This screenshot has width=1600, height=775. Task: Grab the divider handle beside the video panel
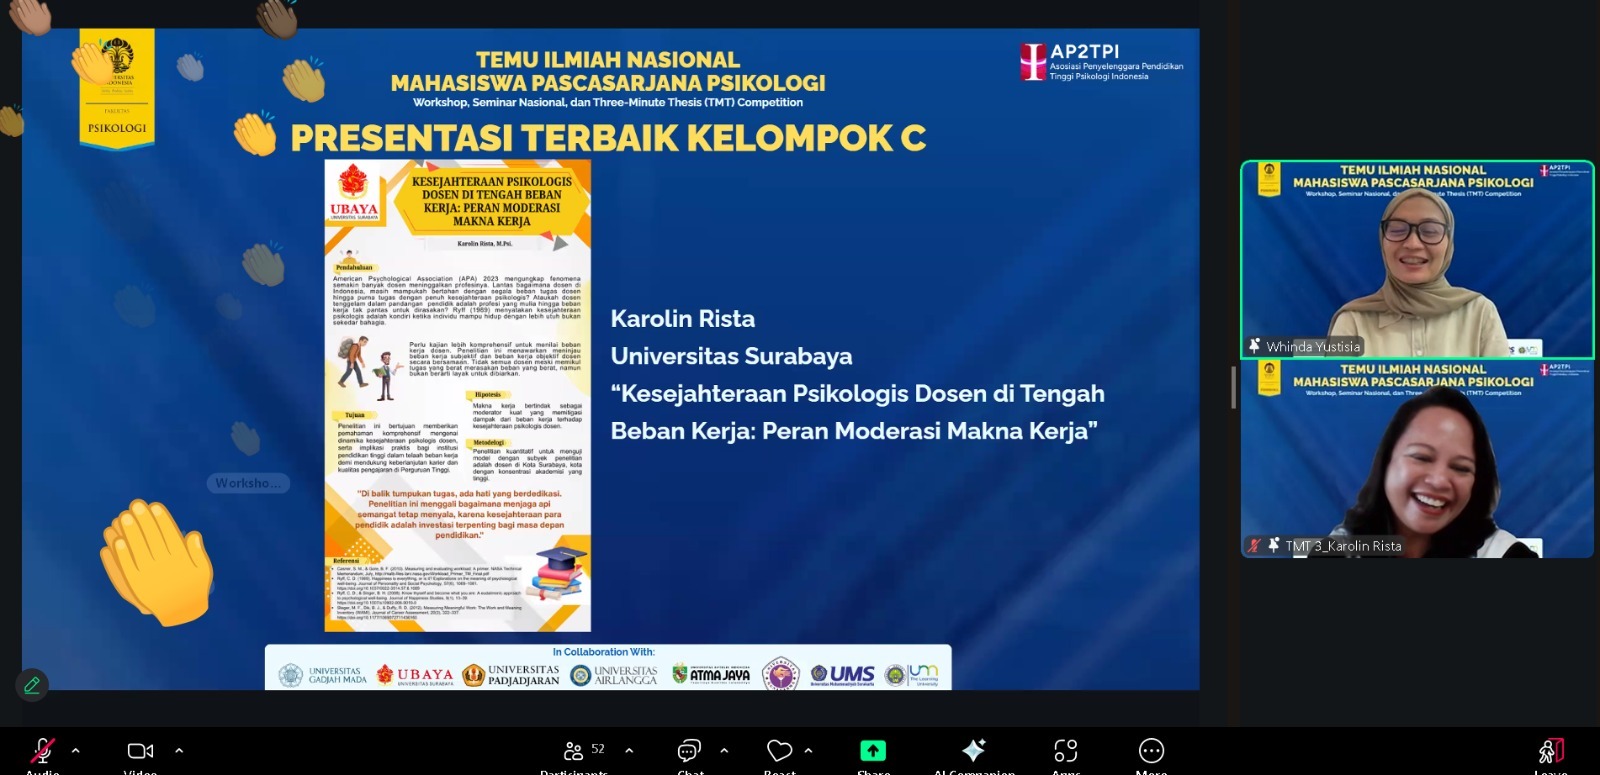click(1233, 385)
